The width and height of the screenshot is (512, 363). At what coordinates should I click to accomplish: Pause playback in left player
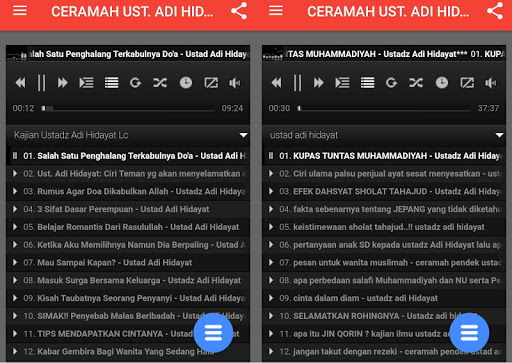tap(41, 83)
